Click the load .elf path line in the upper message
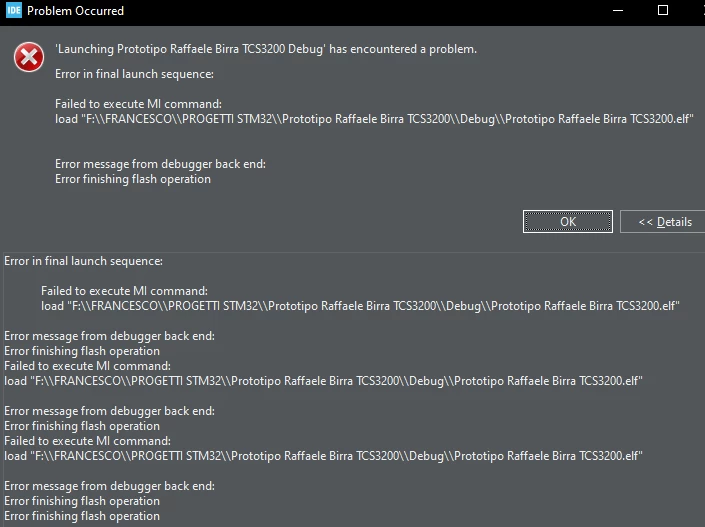The height and width of the screenshot is (527, 705). click(x=374, y=119)
